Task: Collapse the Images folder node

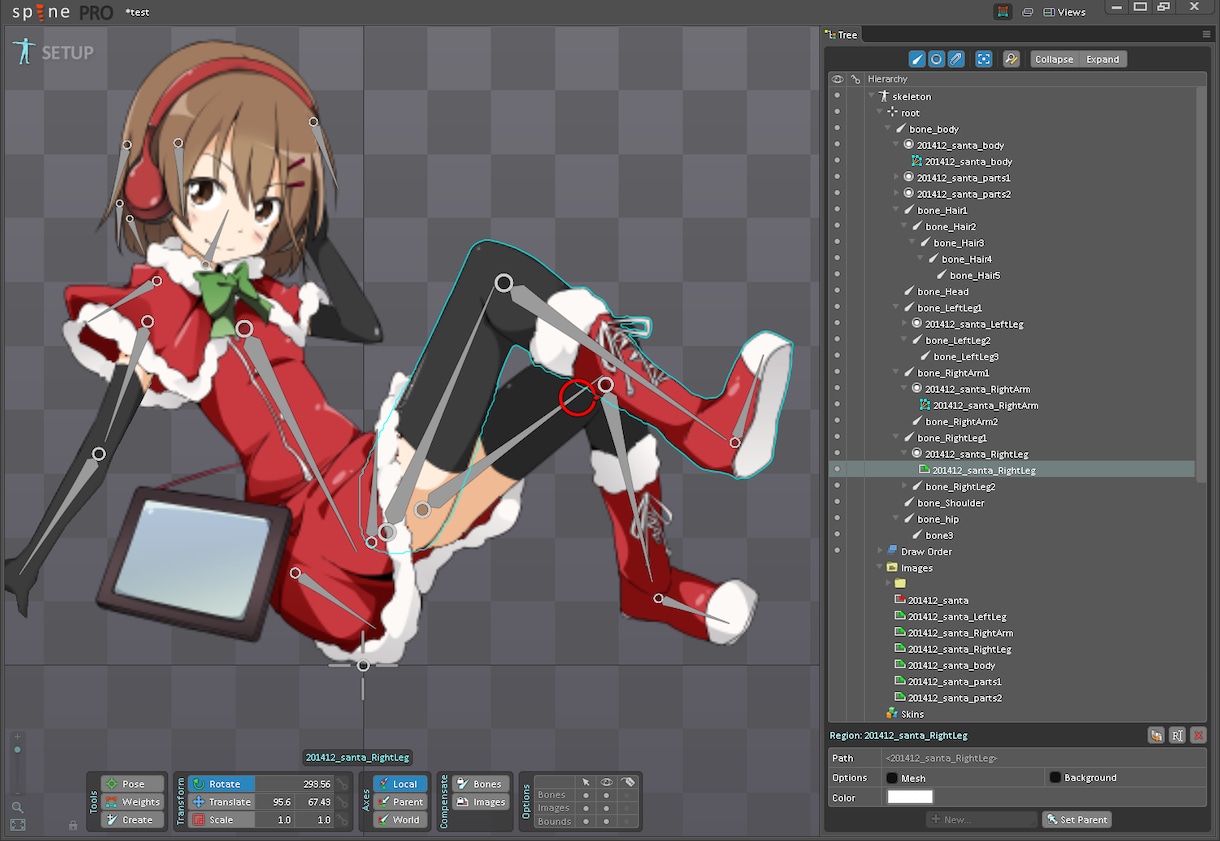Action: 880,568
